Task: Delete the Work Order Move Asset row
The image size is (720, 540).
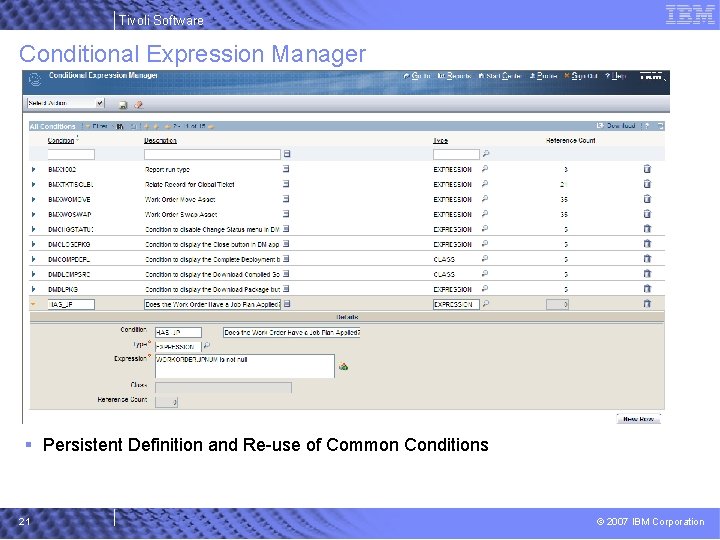Action: (x=647, y=199)
